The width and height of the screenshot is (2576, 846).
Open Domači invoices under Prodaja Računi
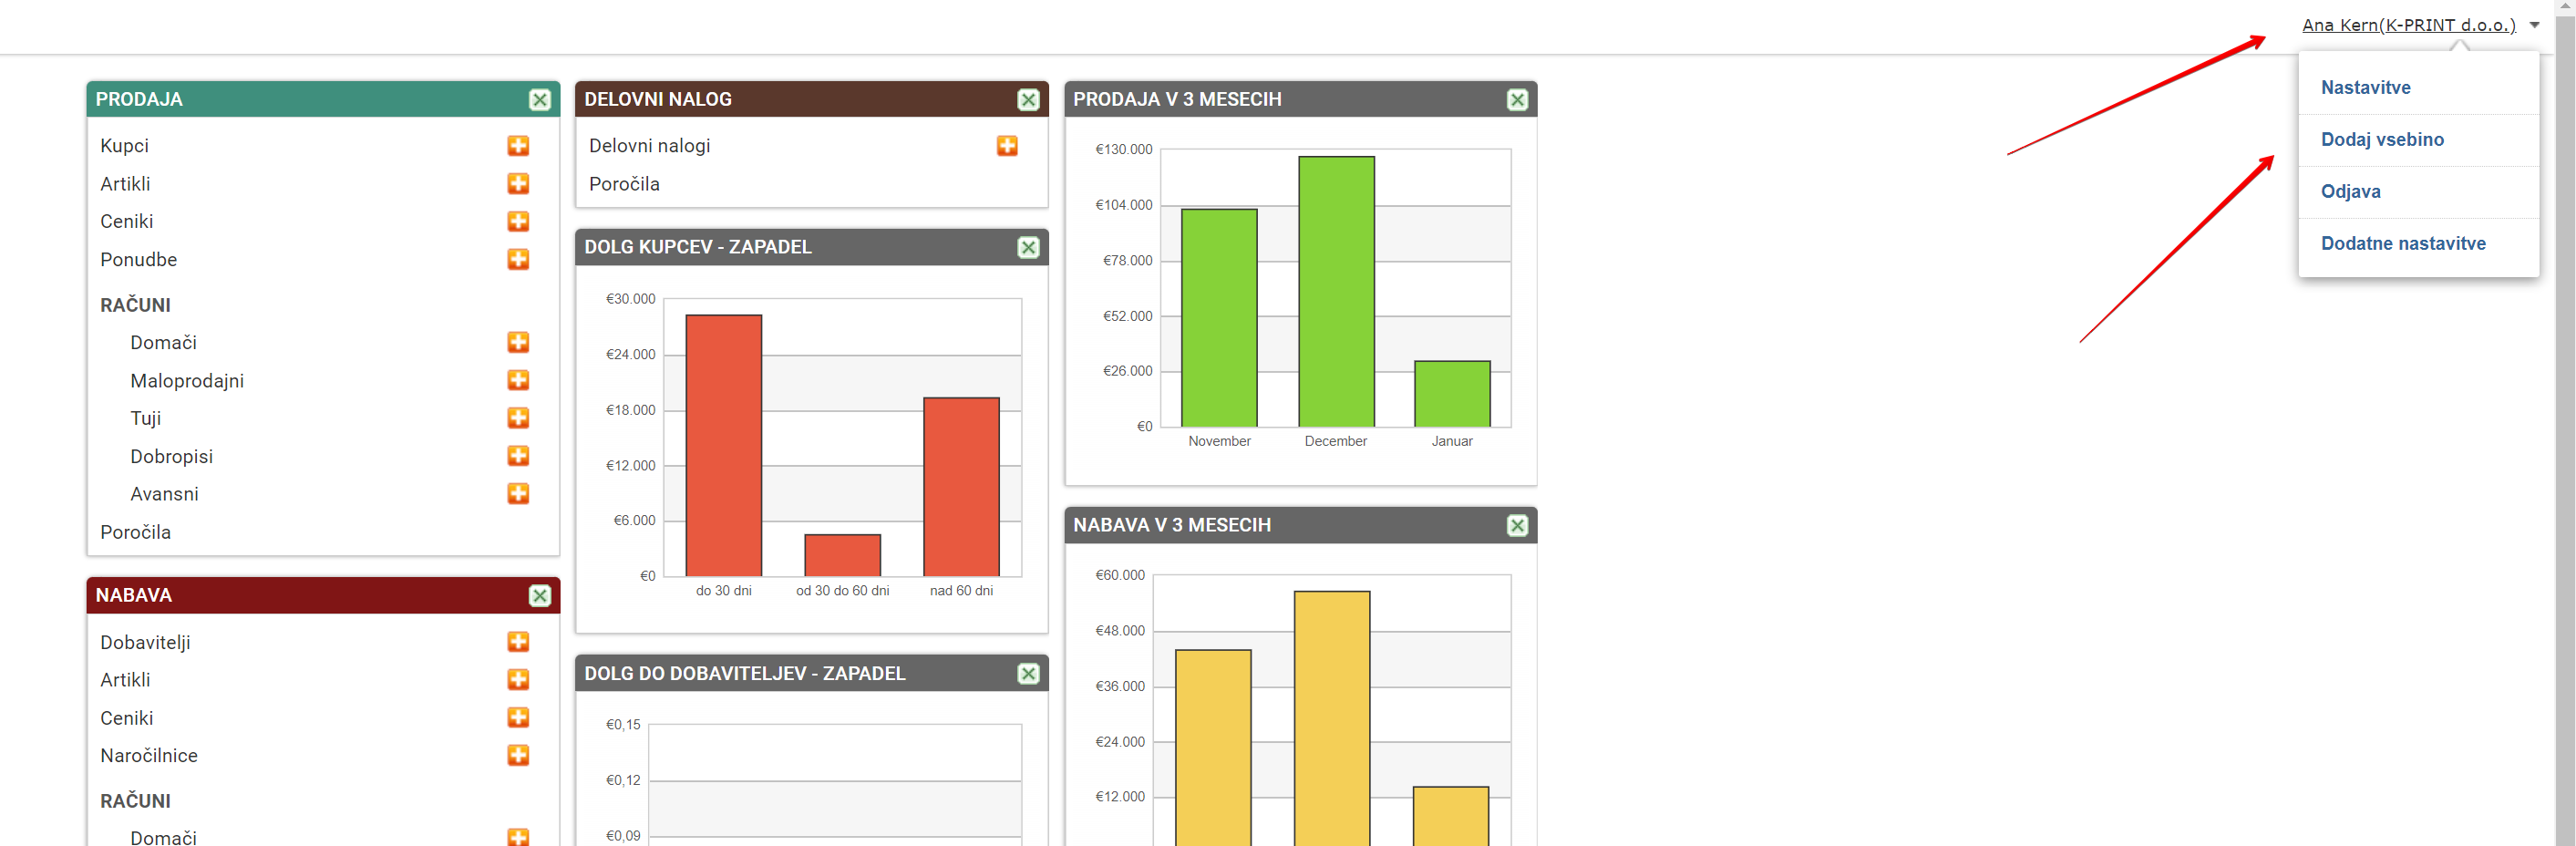163,342
